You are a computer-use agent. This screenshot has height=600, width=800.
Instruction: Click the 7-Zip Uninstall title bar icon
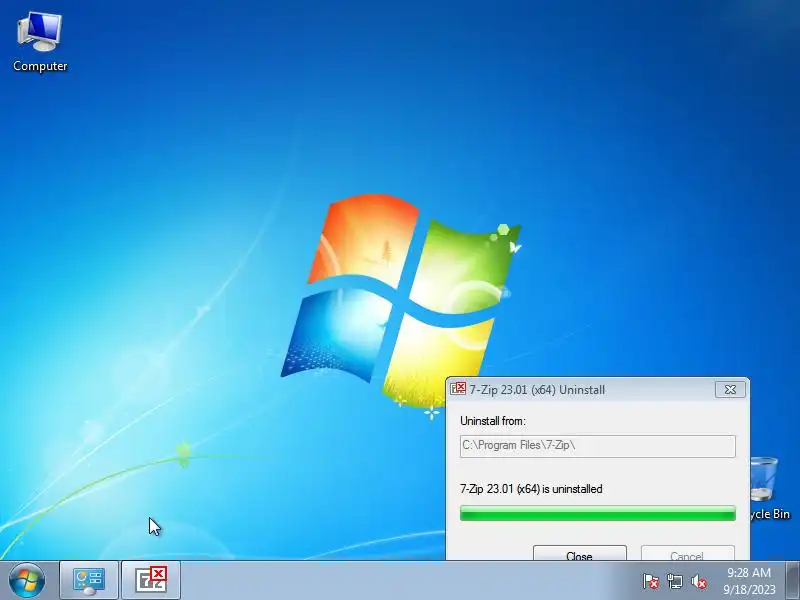(x=458, y=389)
